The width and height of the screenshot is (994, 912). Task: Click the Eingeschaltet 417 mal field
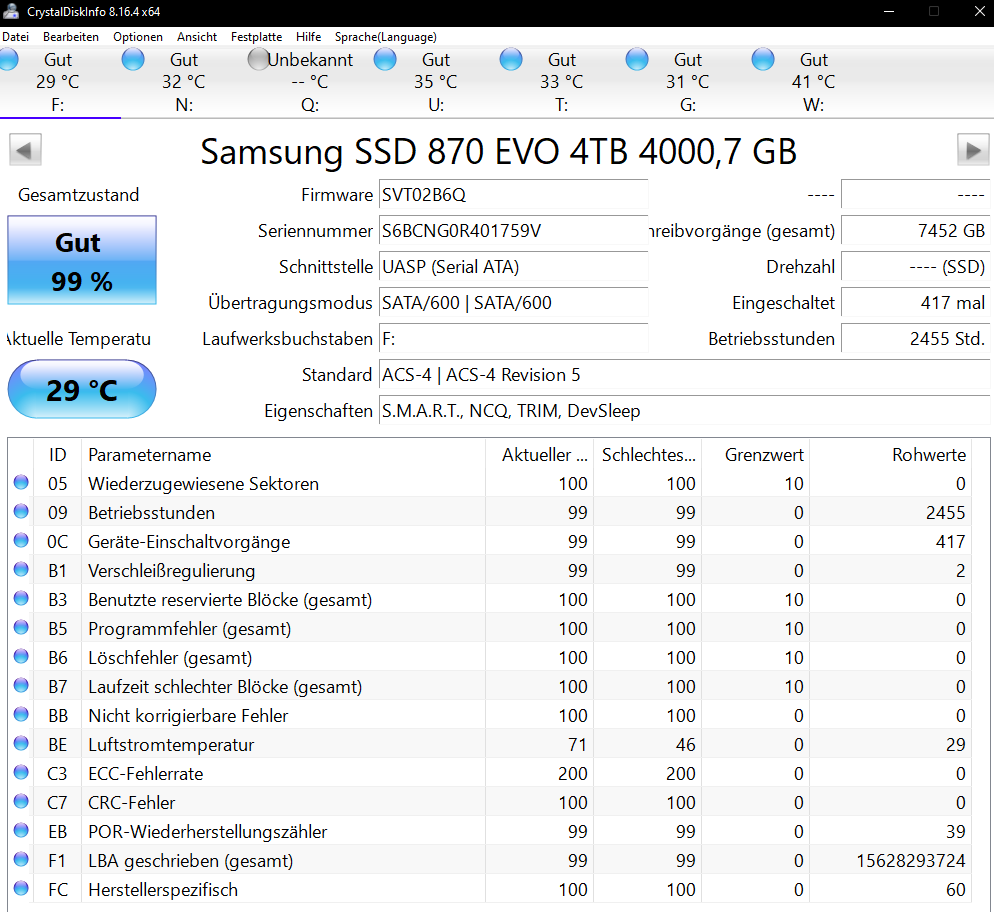[x=915, y=303]
